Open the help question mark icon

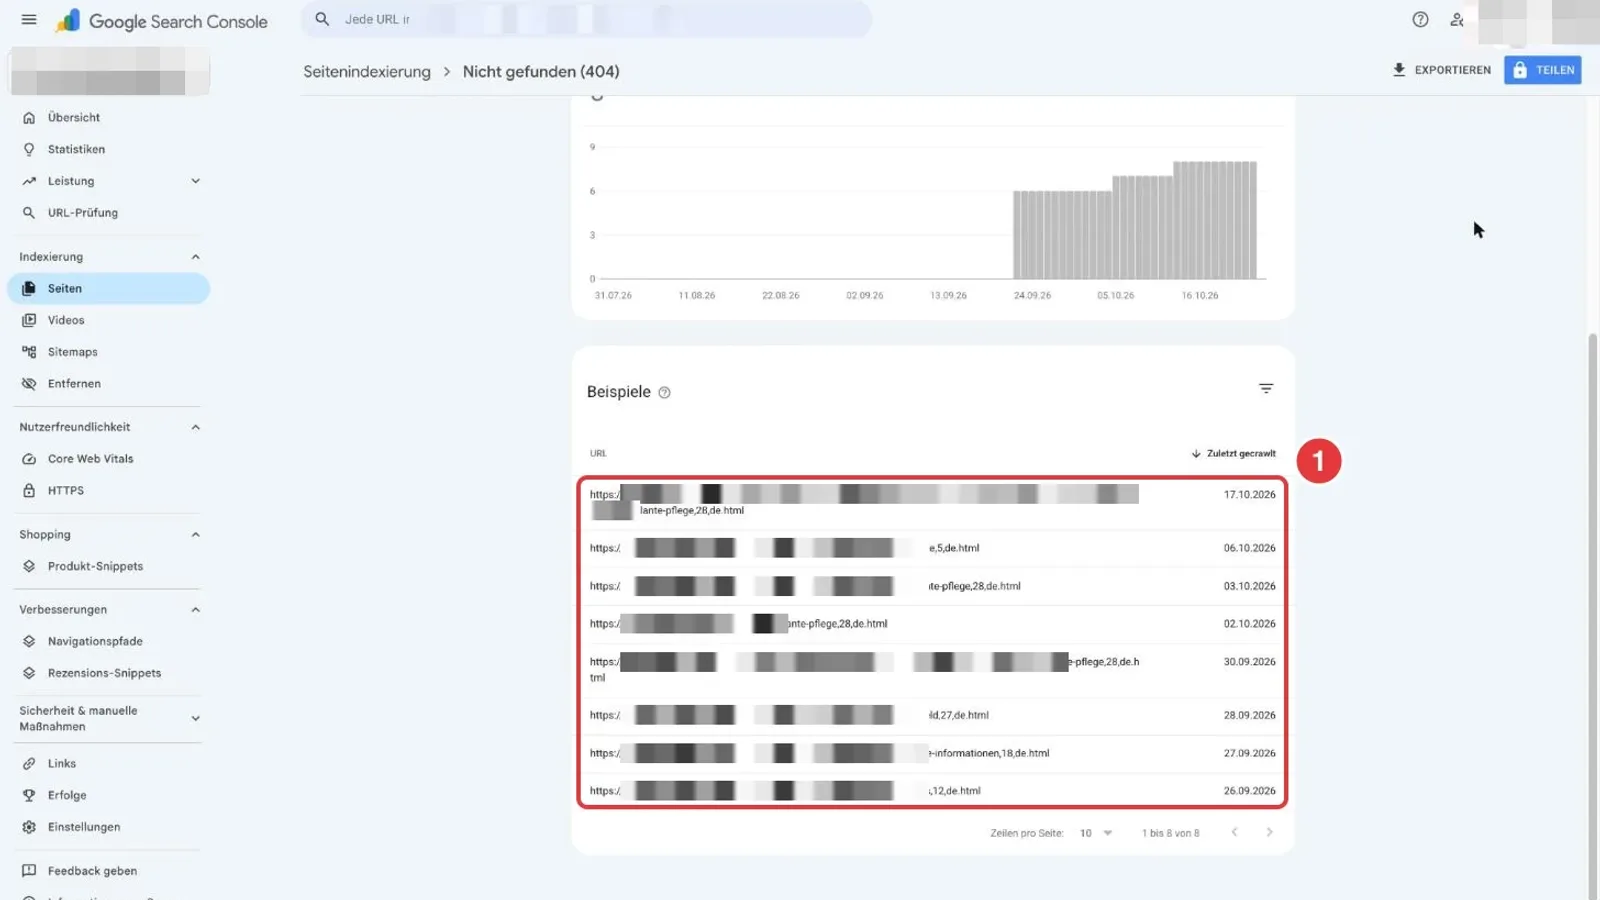pyautogui.click(x=1420, y=19)
